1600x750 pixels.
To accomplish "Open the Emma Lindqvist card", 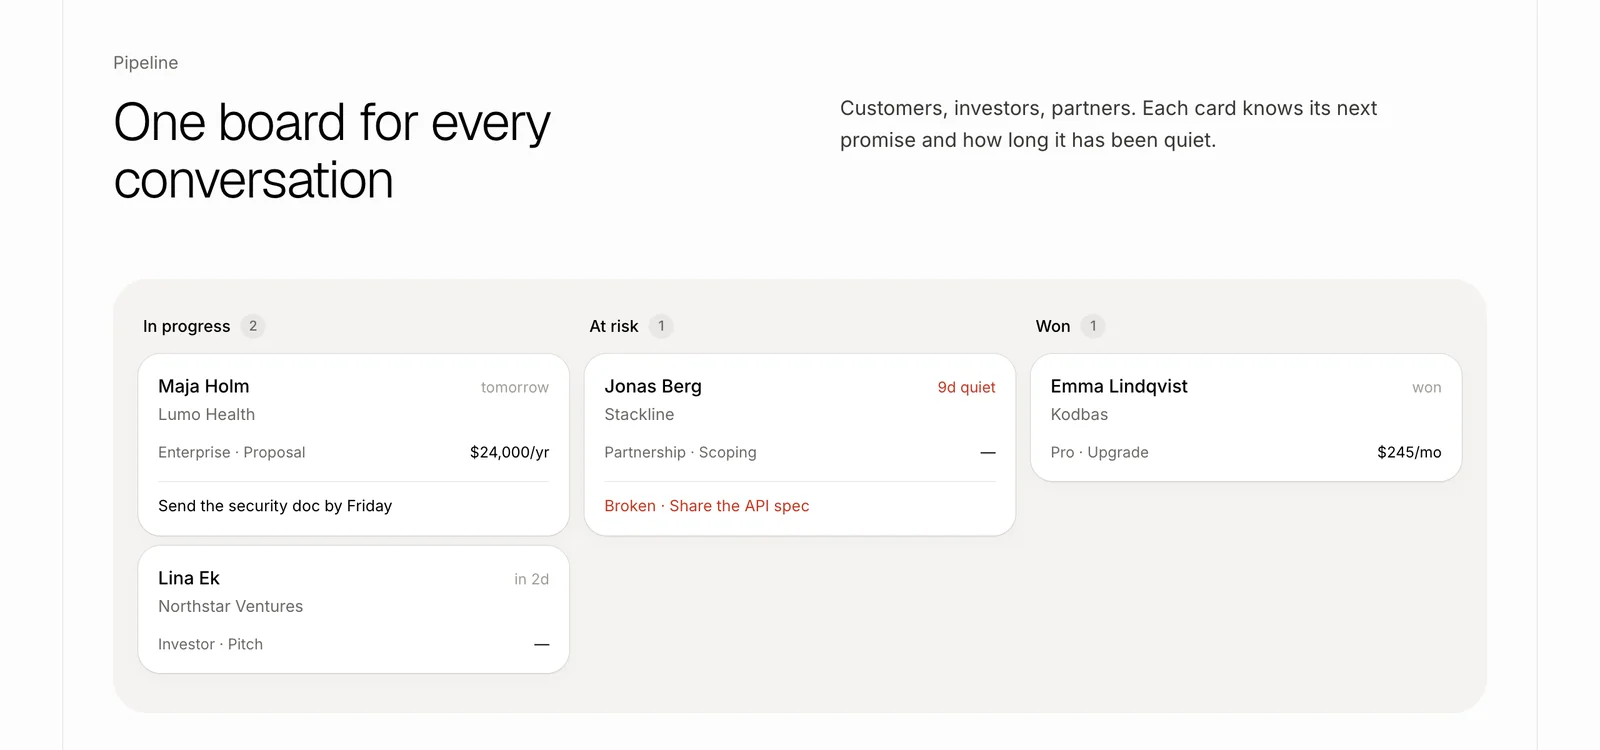I will (x=1246, y=418).
